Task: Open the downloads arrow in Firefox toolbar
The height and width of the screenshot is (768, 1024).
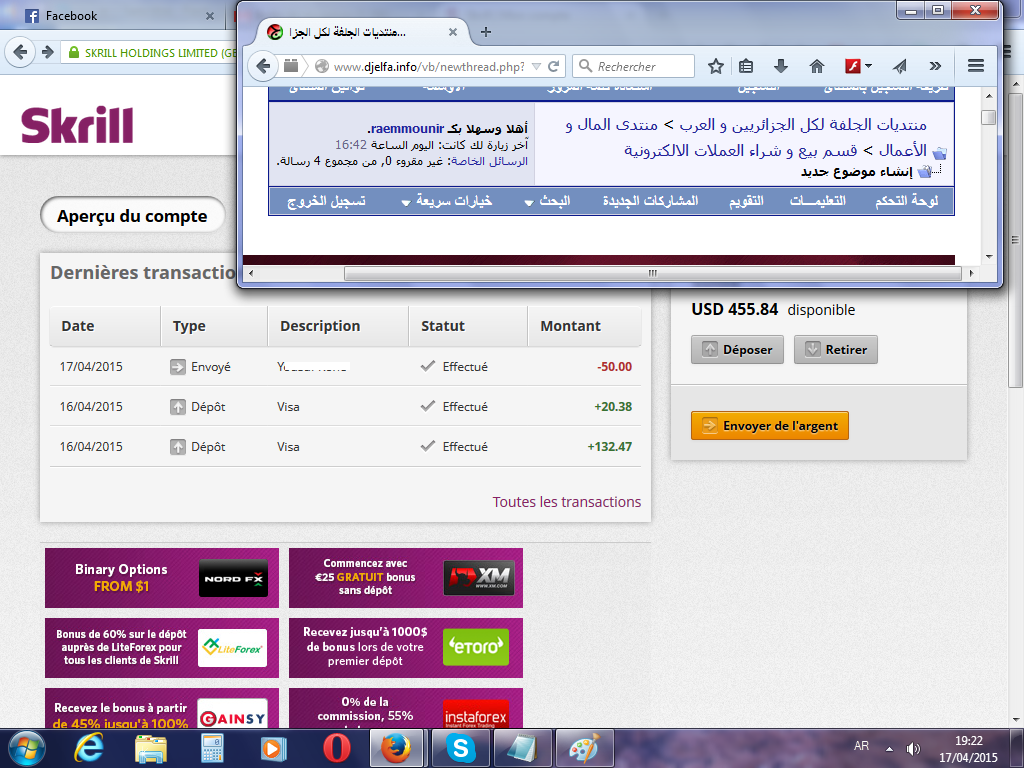Action: point(780,66)
